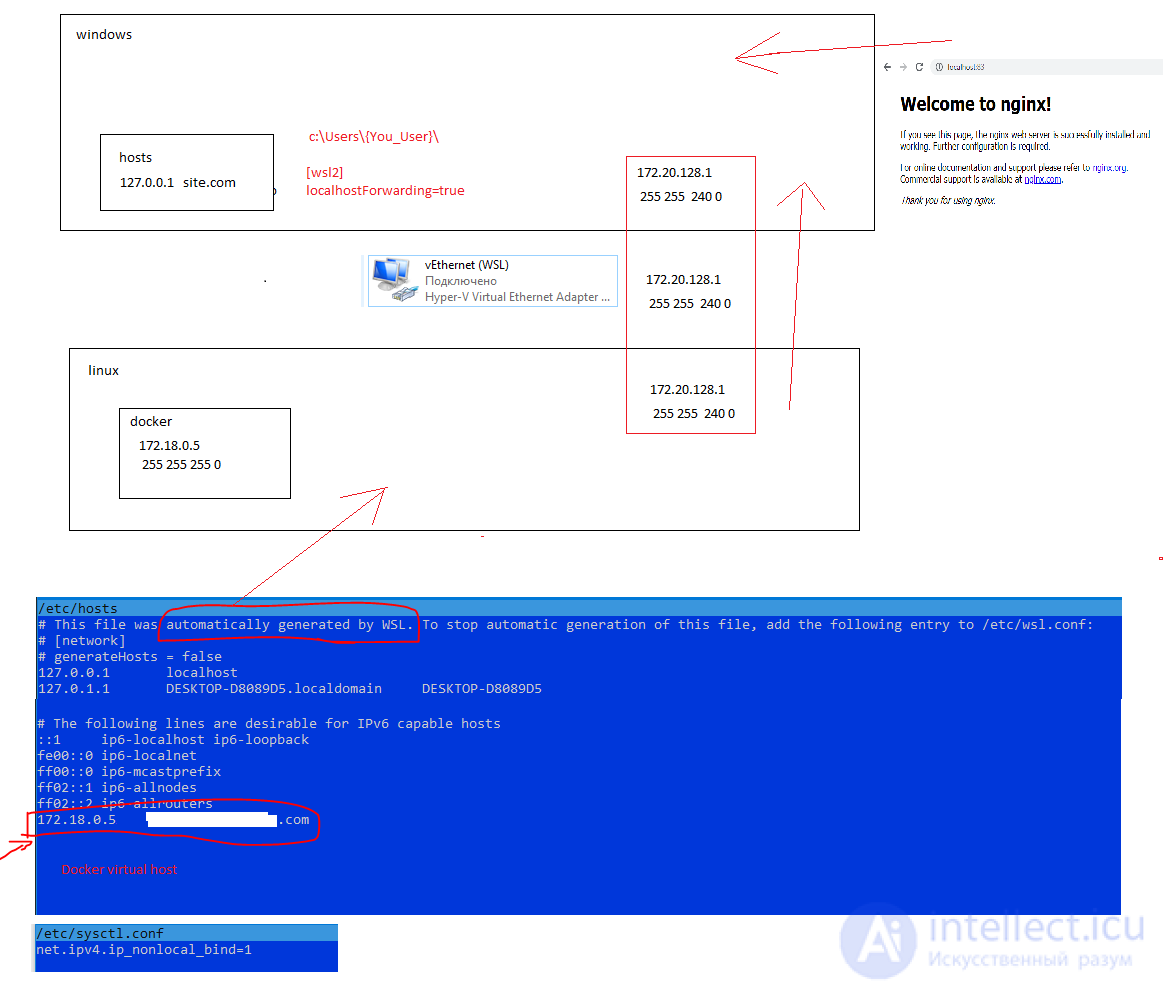Viewport: 1164px width, 992px height.
Task: Click the "Welcome to nginx!" heading
Action: click(975, 104)
